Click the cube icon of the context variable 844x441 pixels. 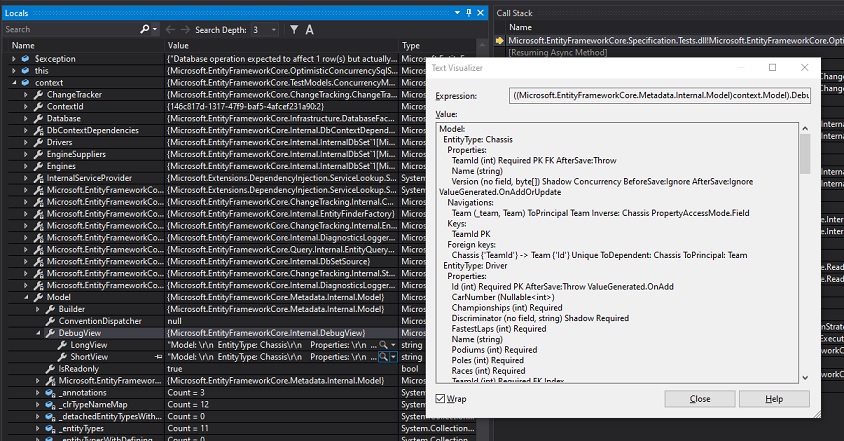click(x=25, y=82)
